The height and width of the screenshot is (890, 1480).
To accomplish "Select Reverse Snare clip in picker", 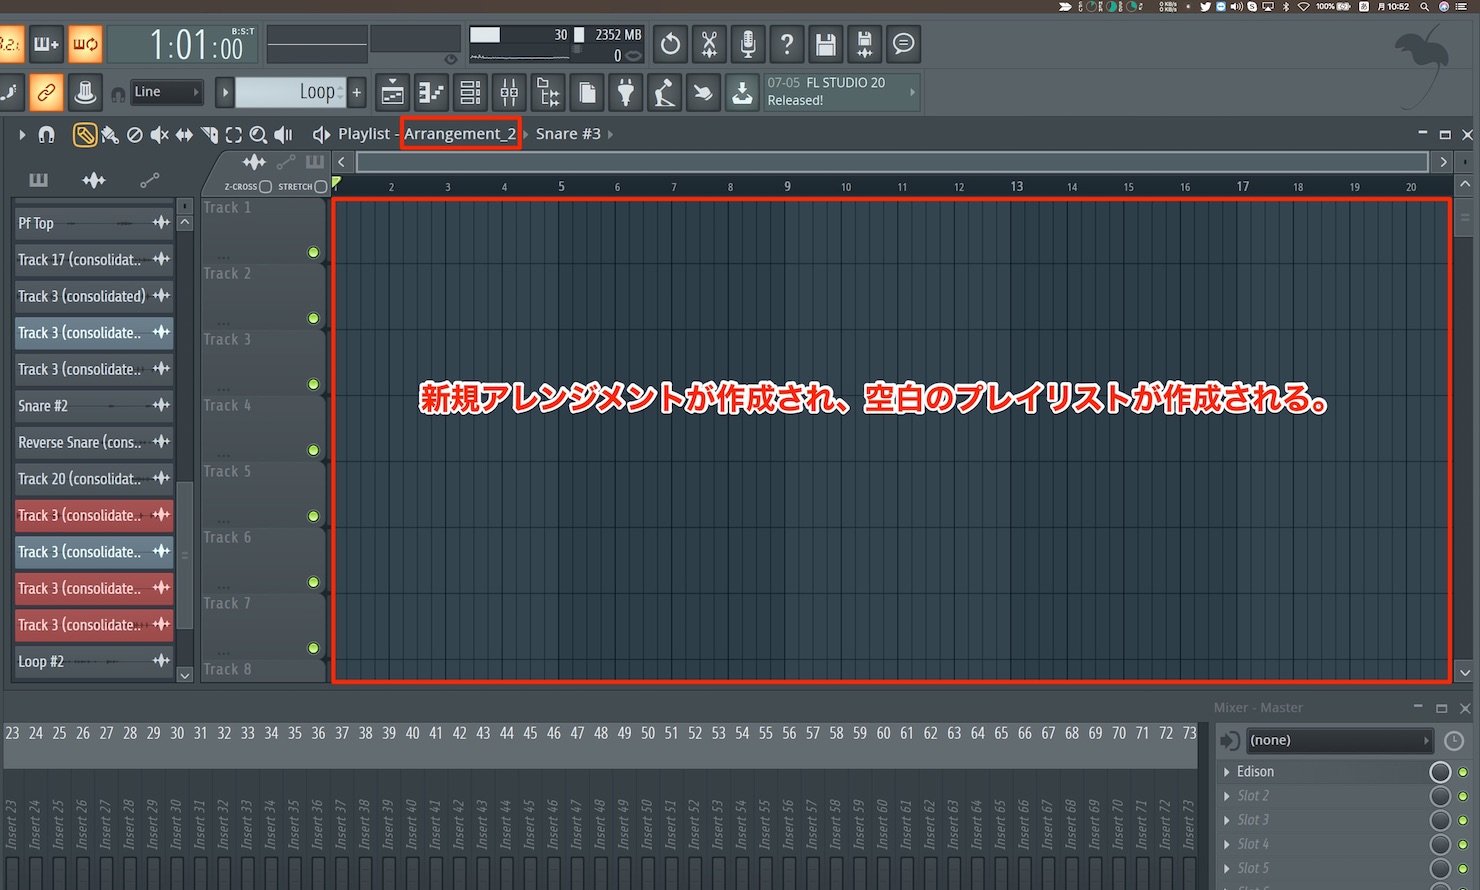I will coord(94,442).
